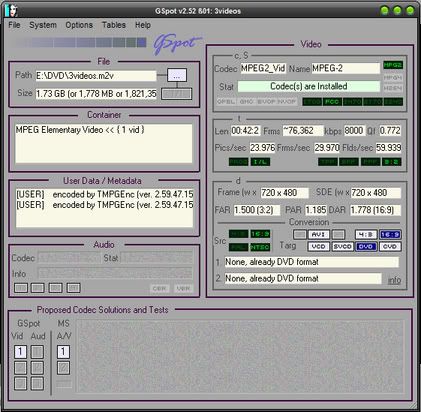Click the top GSpot Aud test button
This screenshot has height=412, width=421.
(37, 352)
